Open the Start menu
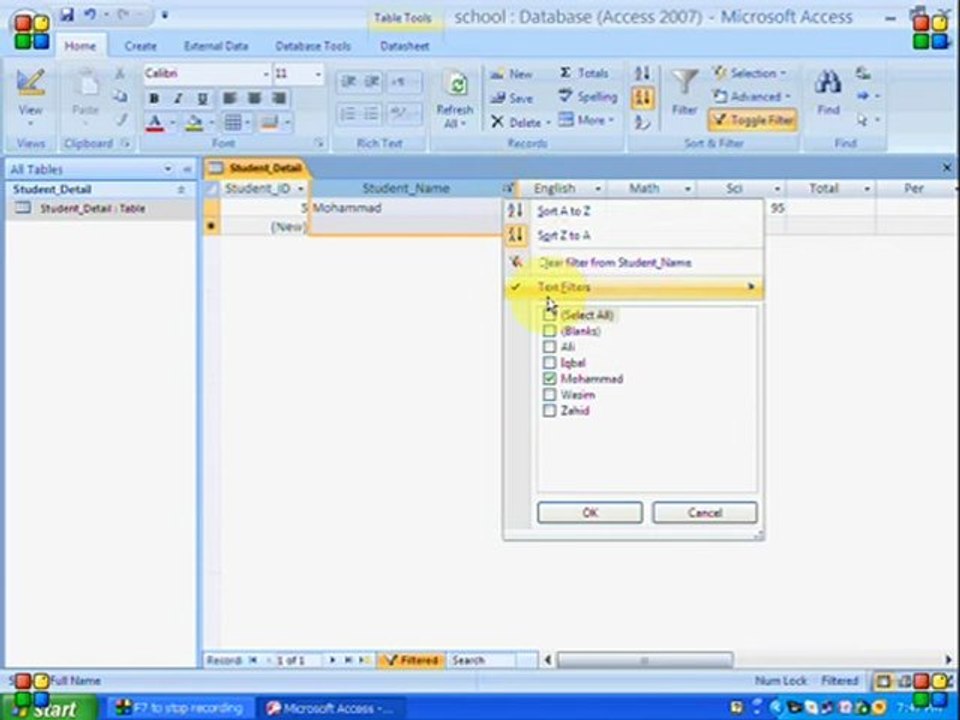Screen dimensions: 960x720 click(x=49, y=708)
